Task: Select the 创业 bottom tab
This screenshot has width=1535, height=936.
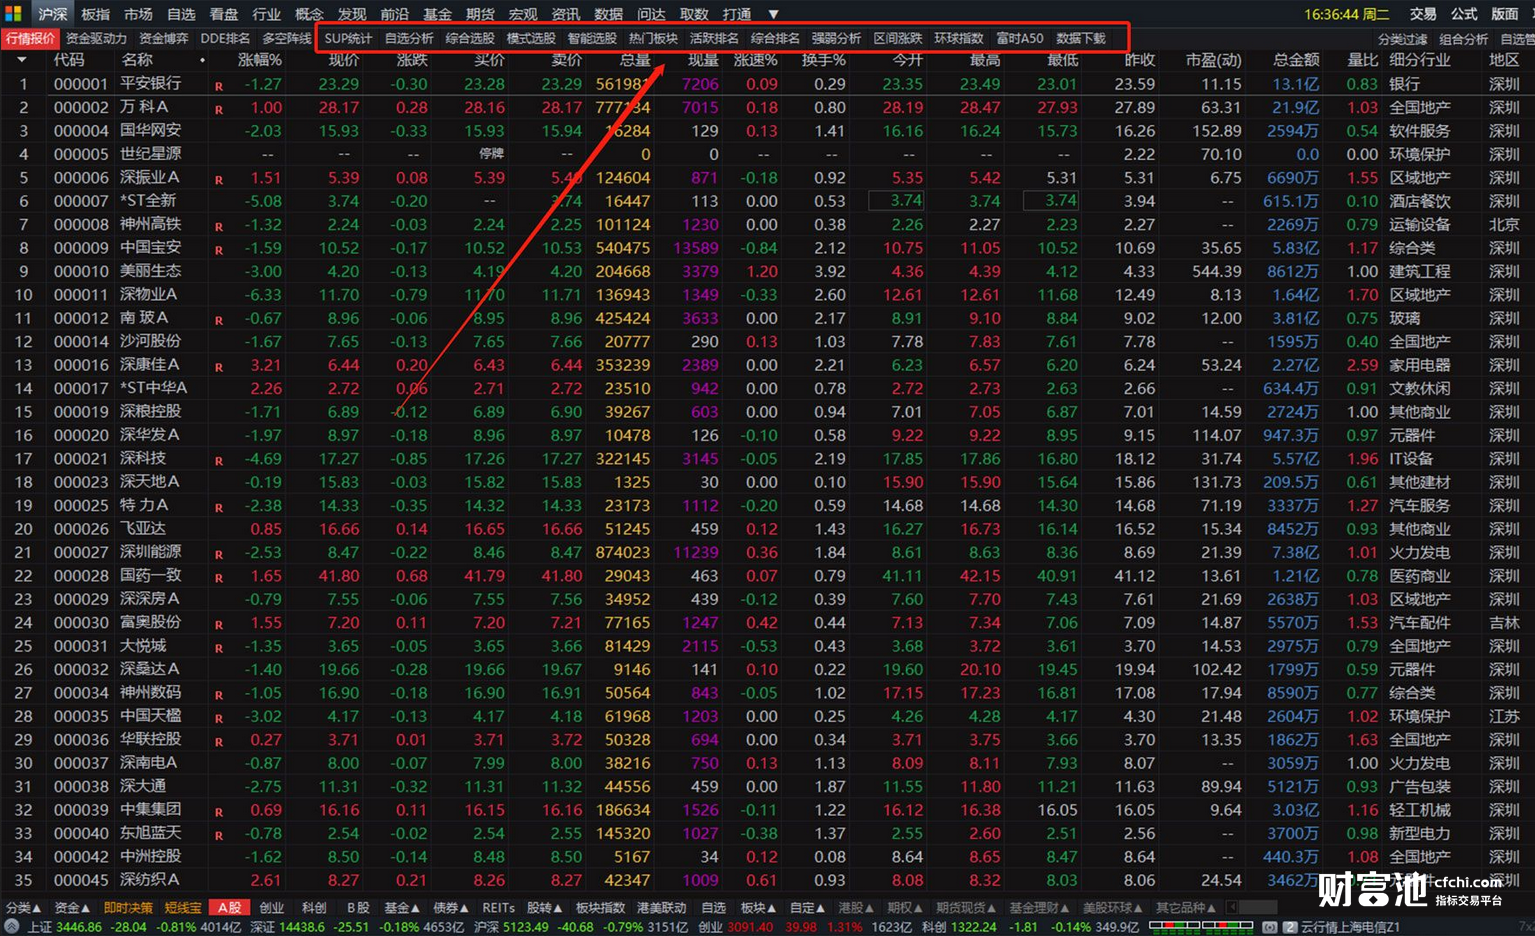Action: pos(272,907)
